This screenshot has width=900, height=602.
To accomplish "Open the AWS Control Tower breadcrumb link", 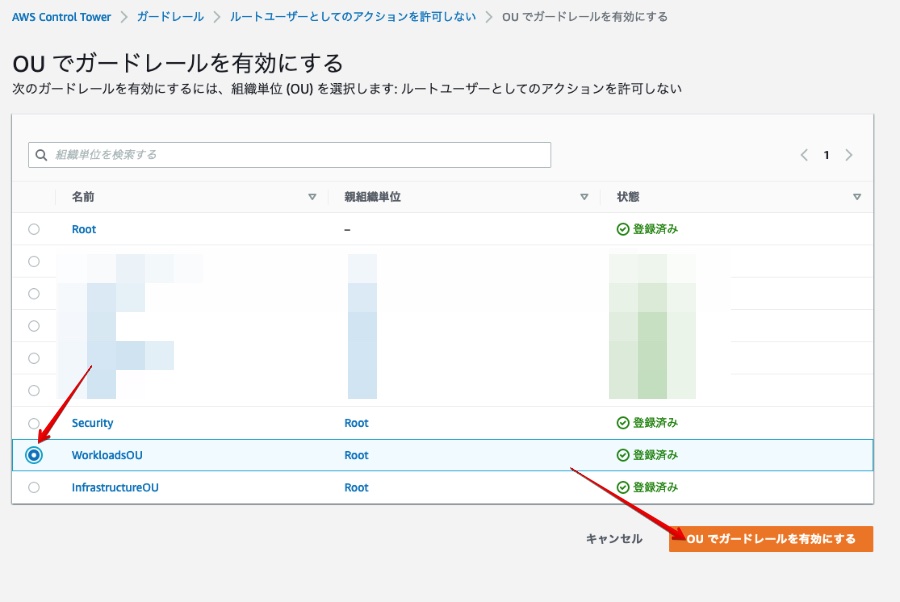I will point(61,17).
